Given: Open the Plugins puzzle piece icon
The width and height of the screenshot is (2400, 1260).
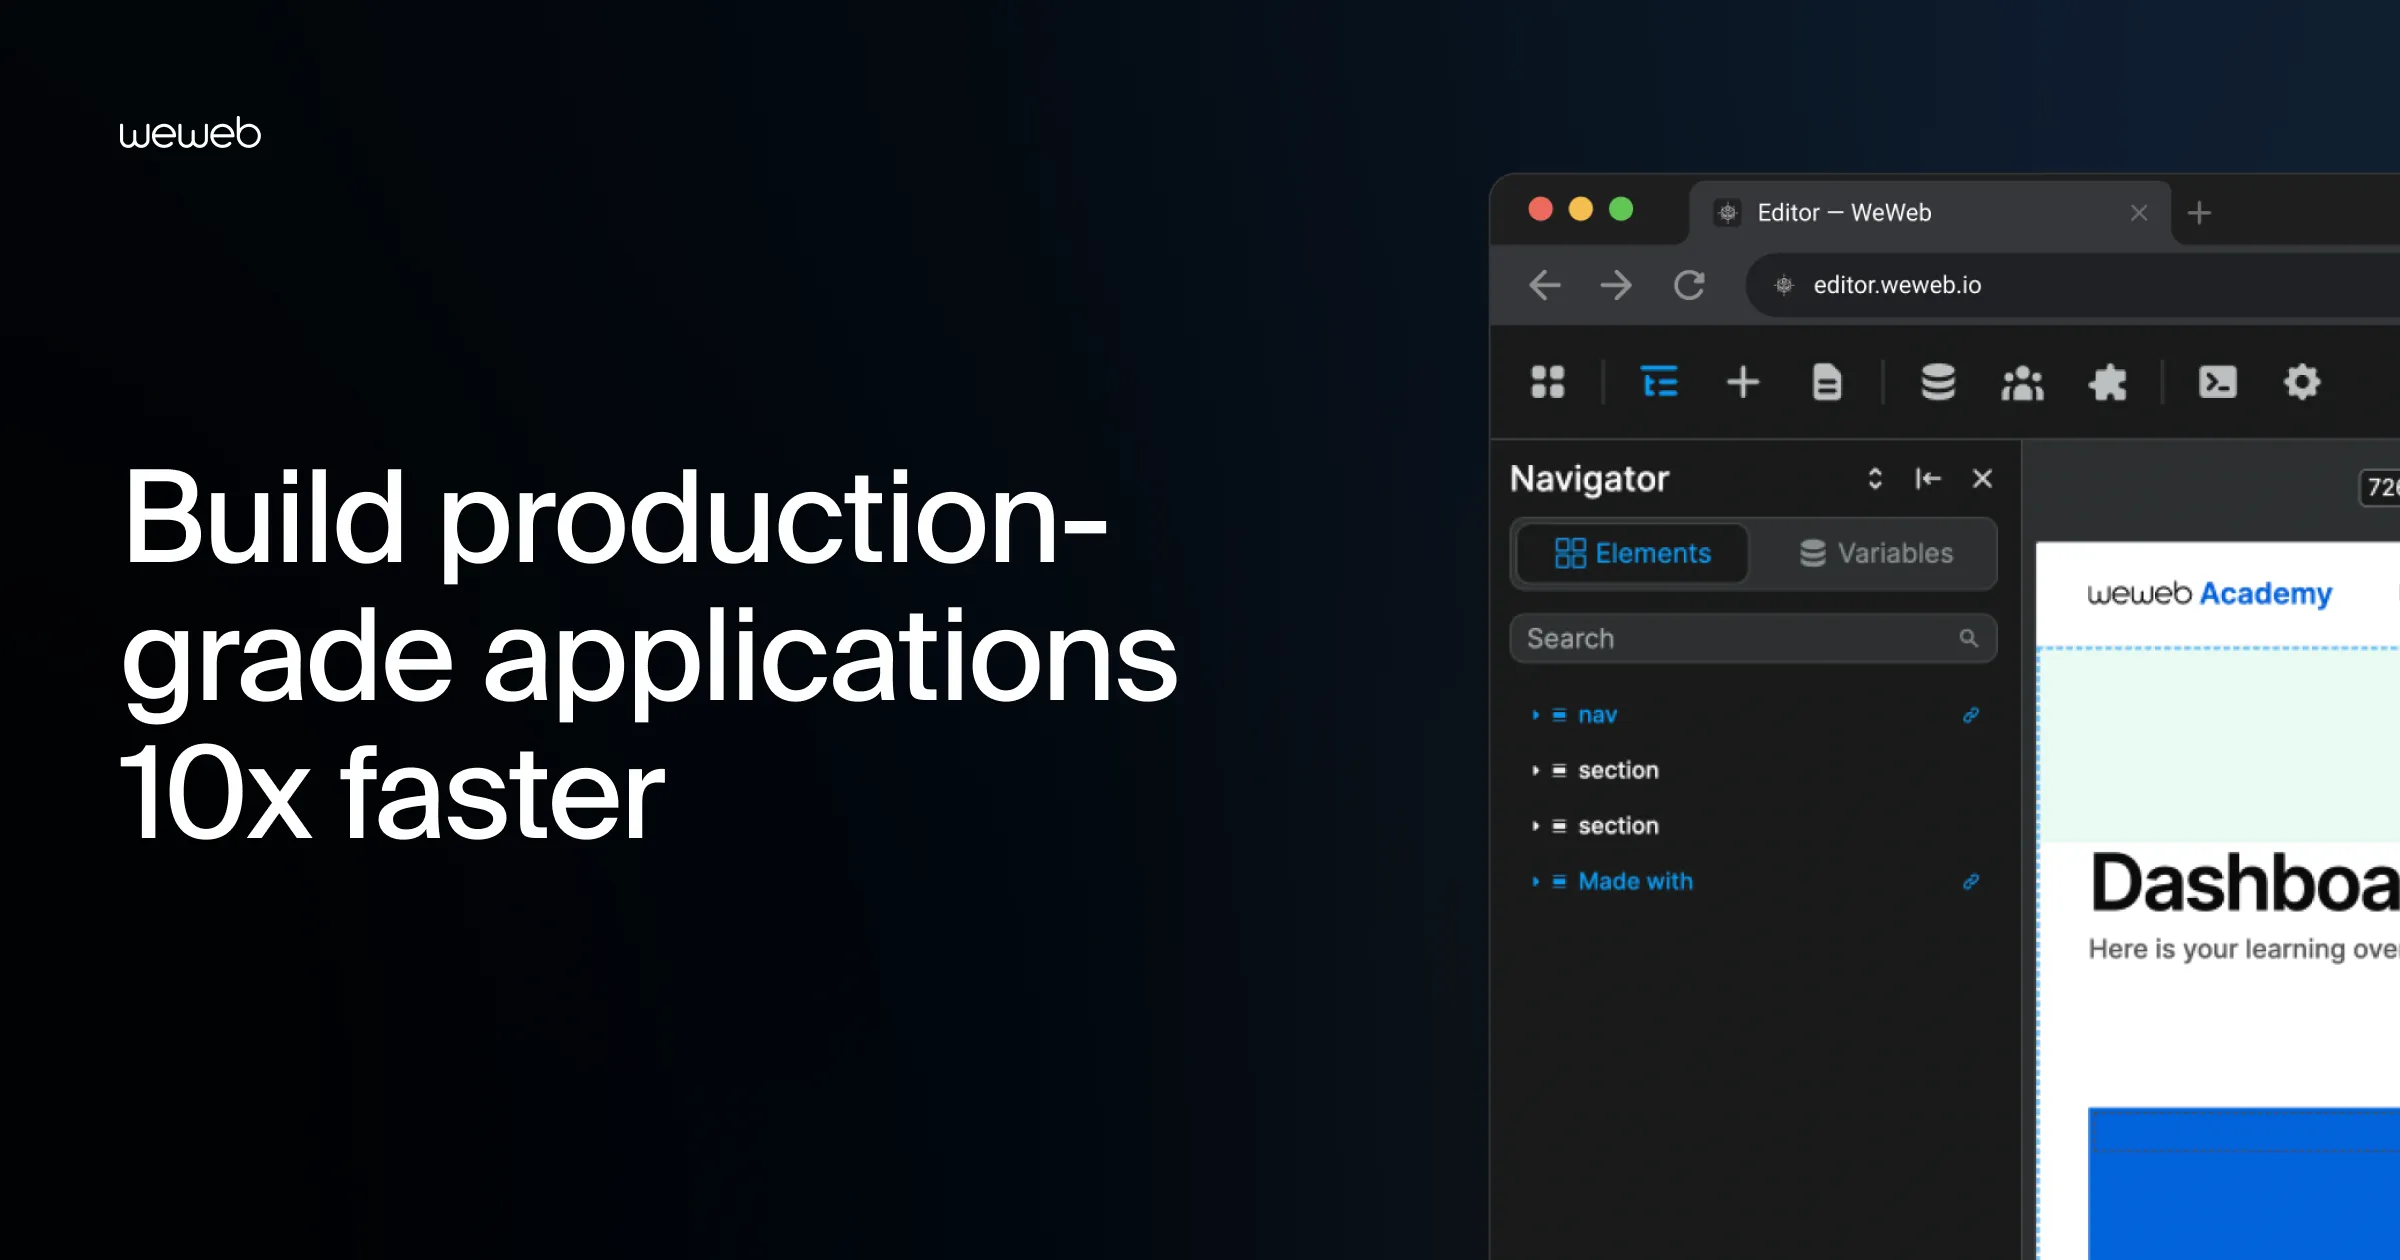Looking at the screenshot, I should [x=2108, y=382].
